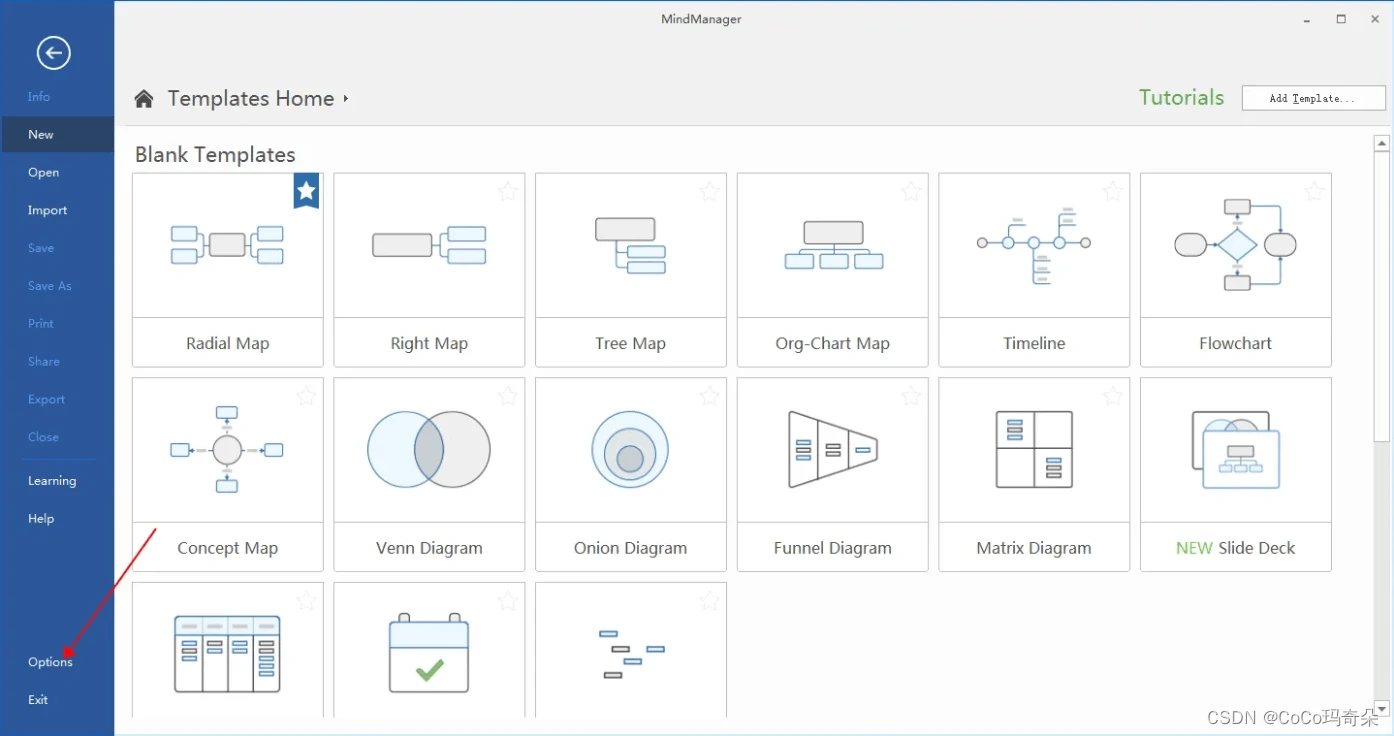Unfavorite the Radial Map star bookmark

coord(306,190)
